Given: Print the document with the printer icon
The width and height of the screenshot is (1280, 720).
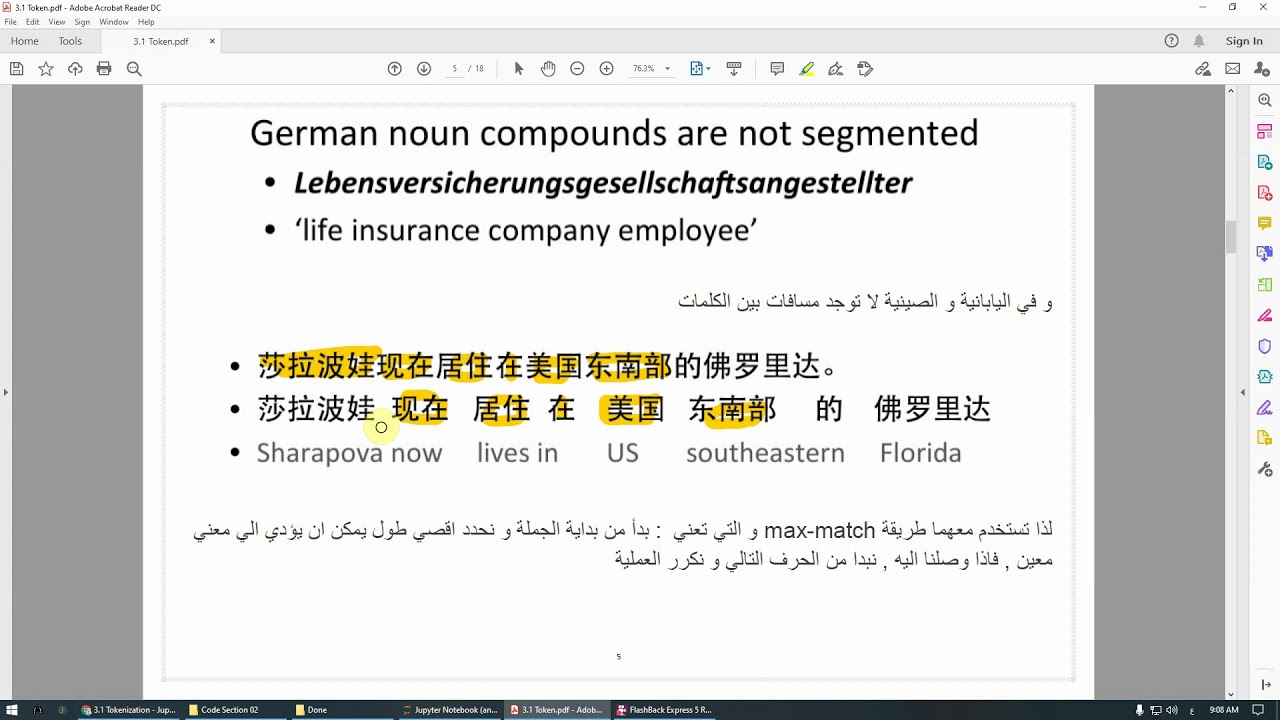Looking at the screenshot, I should coord(104,69).
